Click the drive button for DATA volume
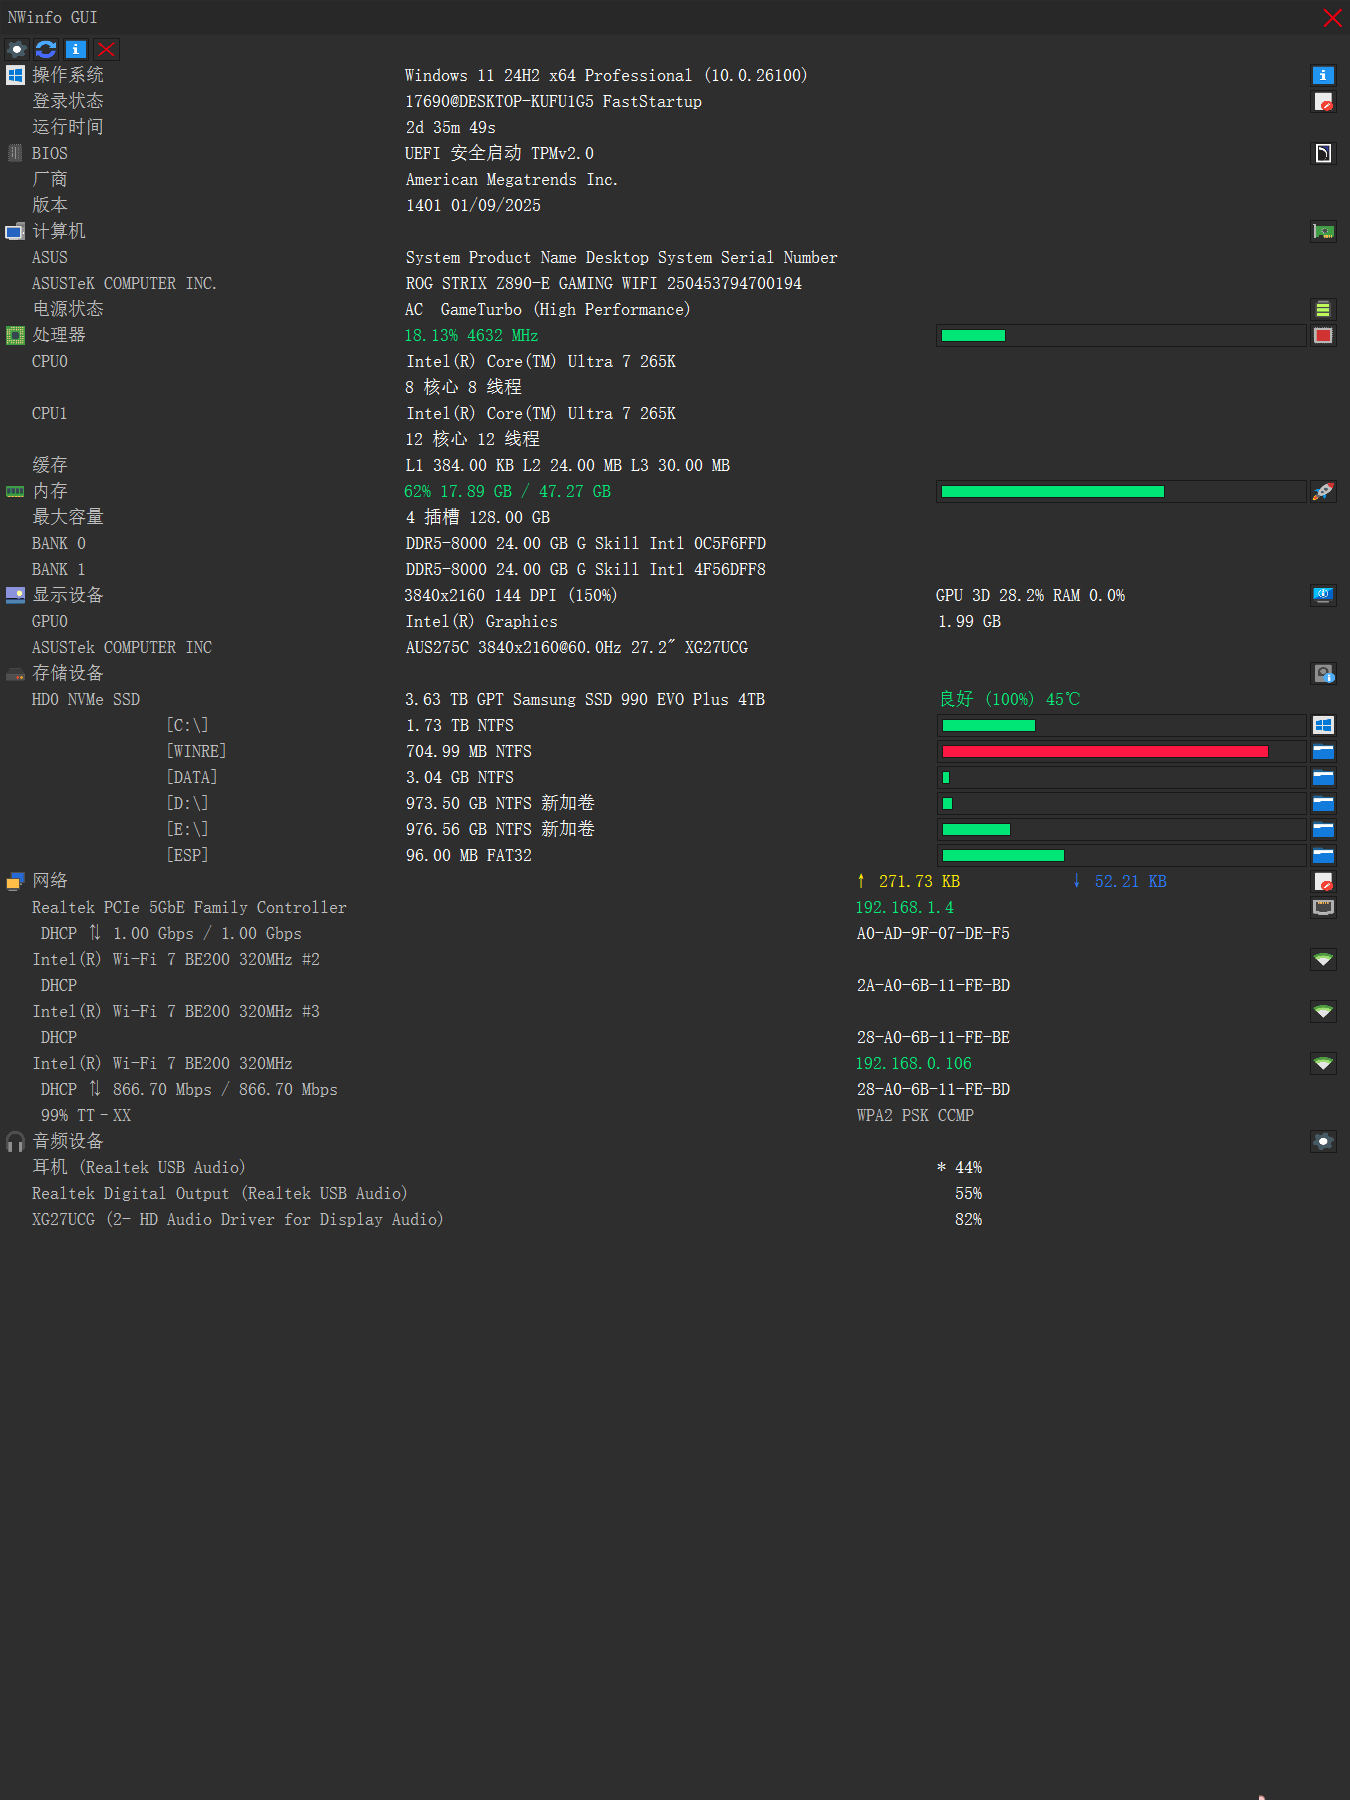 coord(1323,777)
